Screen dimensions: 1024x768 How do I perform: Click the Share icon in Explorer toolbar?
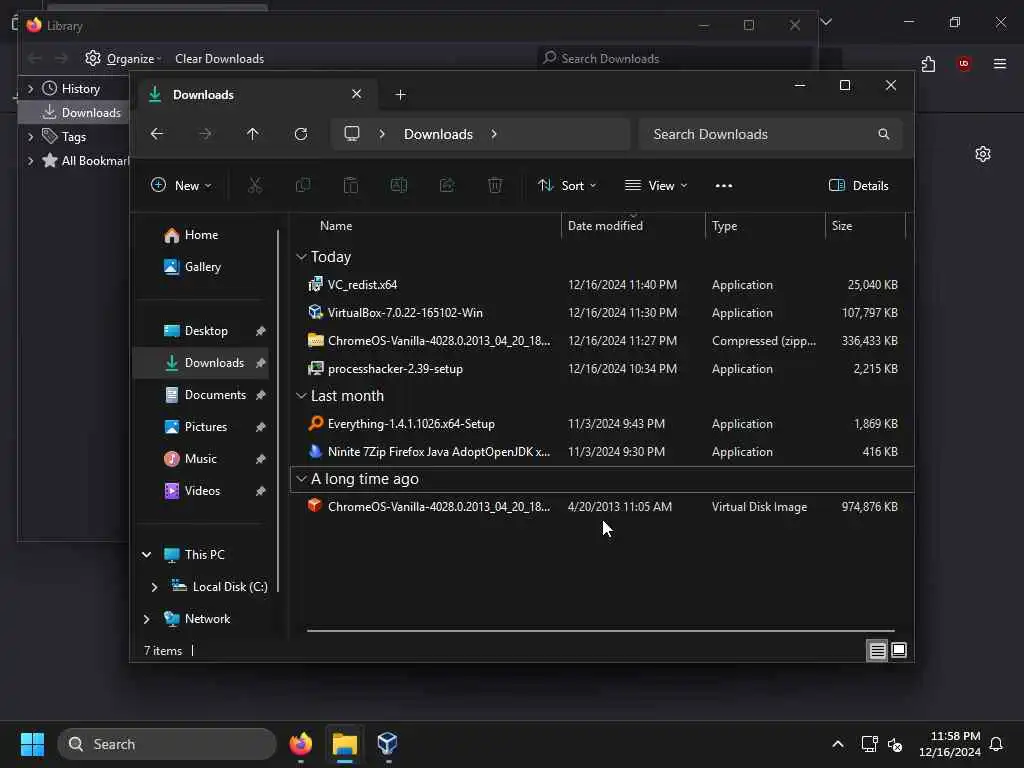coord(447,185)
